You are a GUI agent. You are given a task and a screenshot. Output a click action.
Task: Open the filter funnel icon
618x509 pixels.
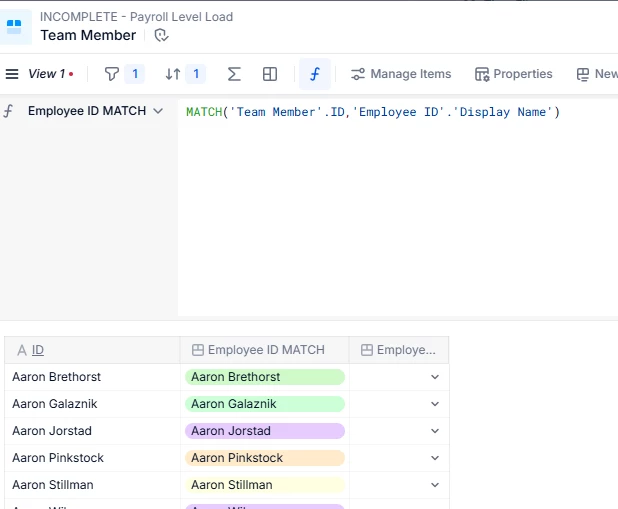[x=112, y=74]
